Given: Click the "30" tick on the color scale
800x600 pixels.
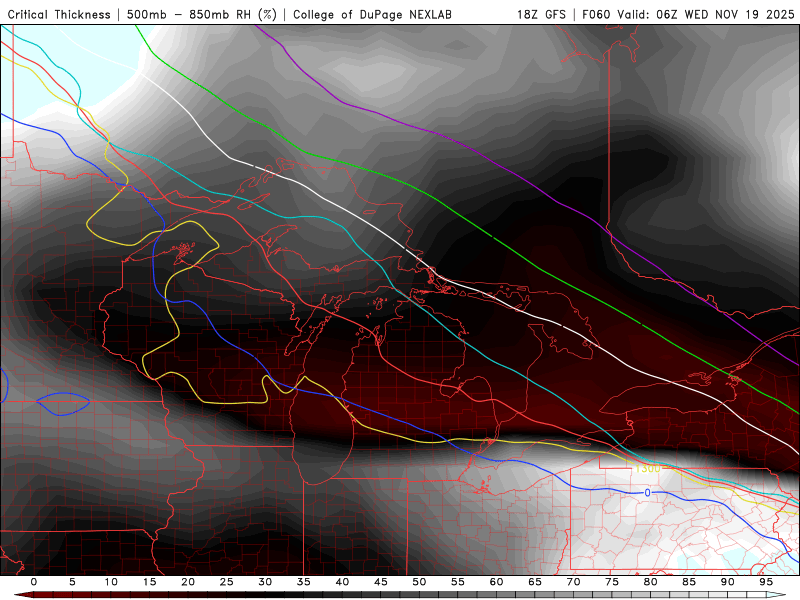Looking at the screenshot, I should (265, 582).
